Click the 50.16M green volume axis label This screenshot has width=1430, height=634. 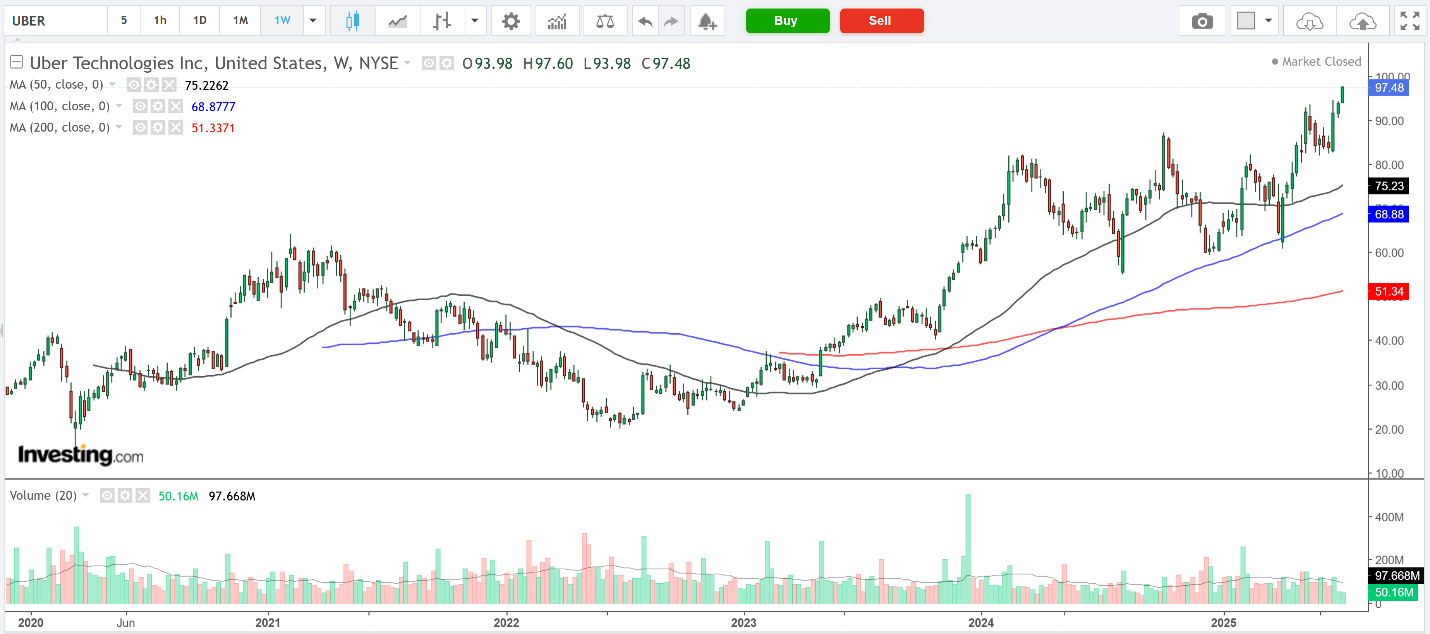pos(1395,592)
